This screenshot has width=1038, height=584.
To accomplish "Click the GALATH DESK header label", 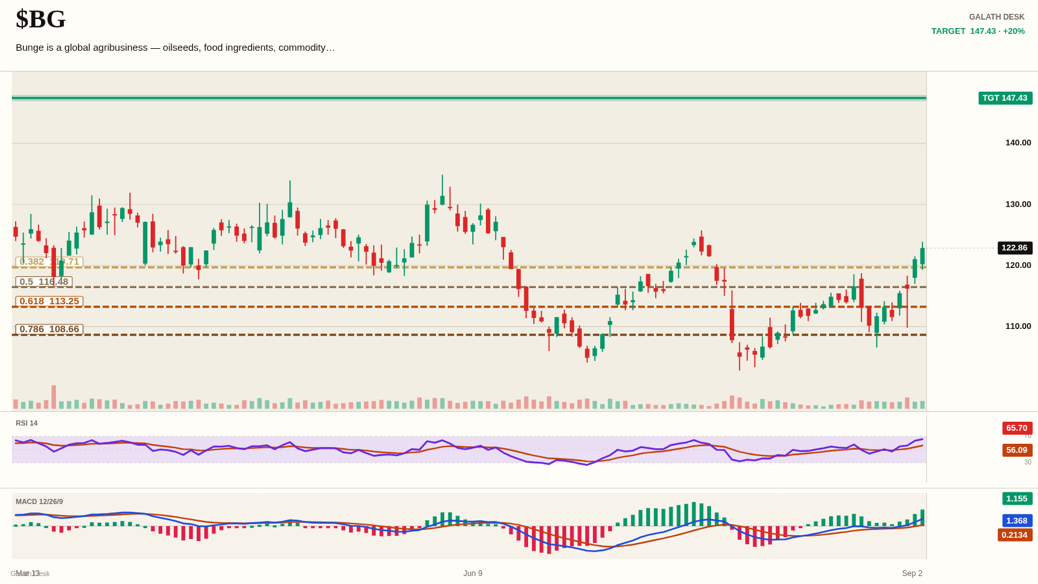I will click(x=996, y=17).
